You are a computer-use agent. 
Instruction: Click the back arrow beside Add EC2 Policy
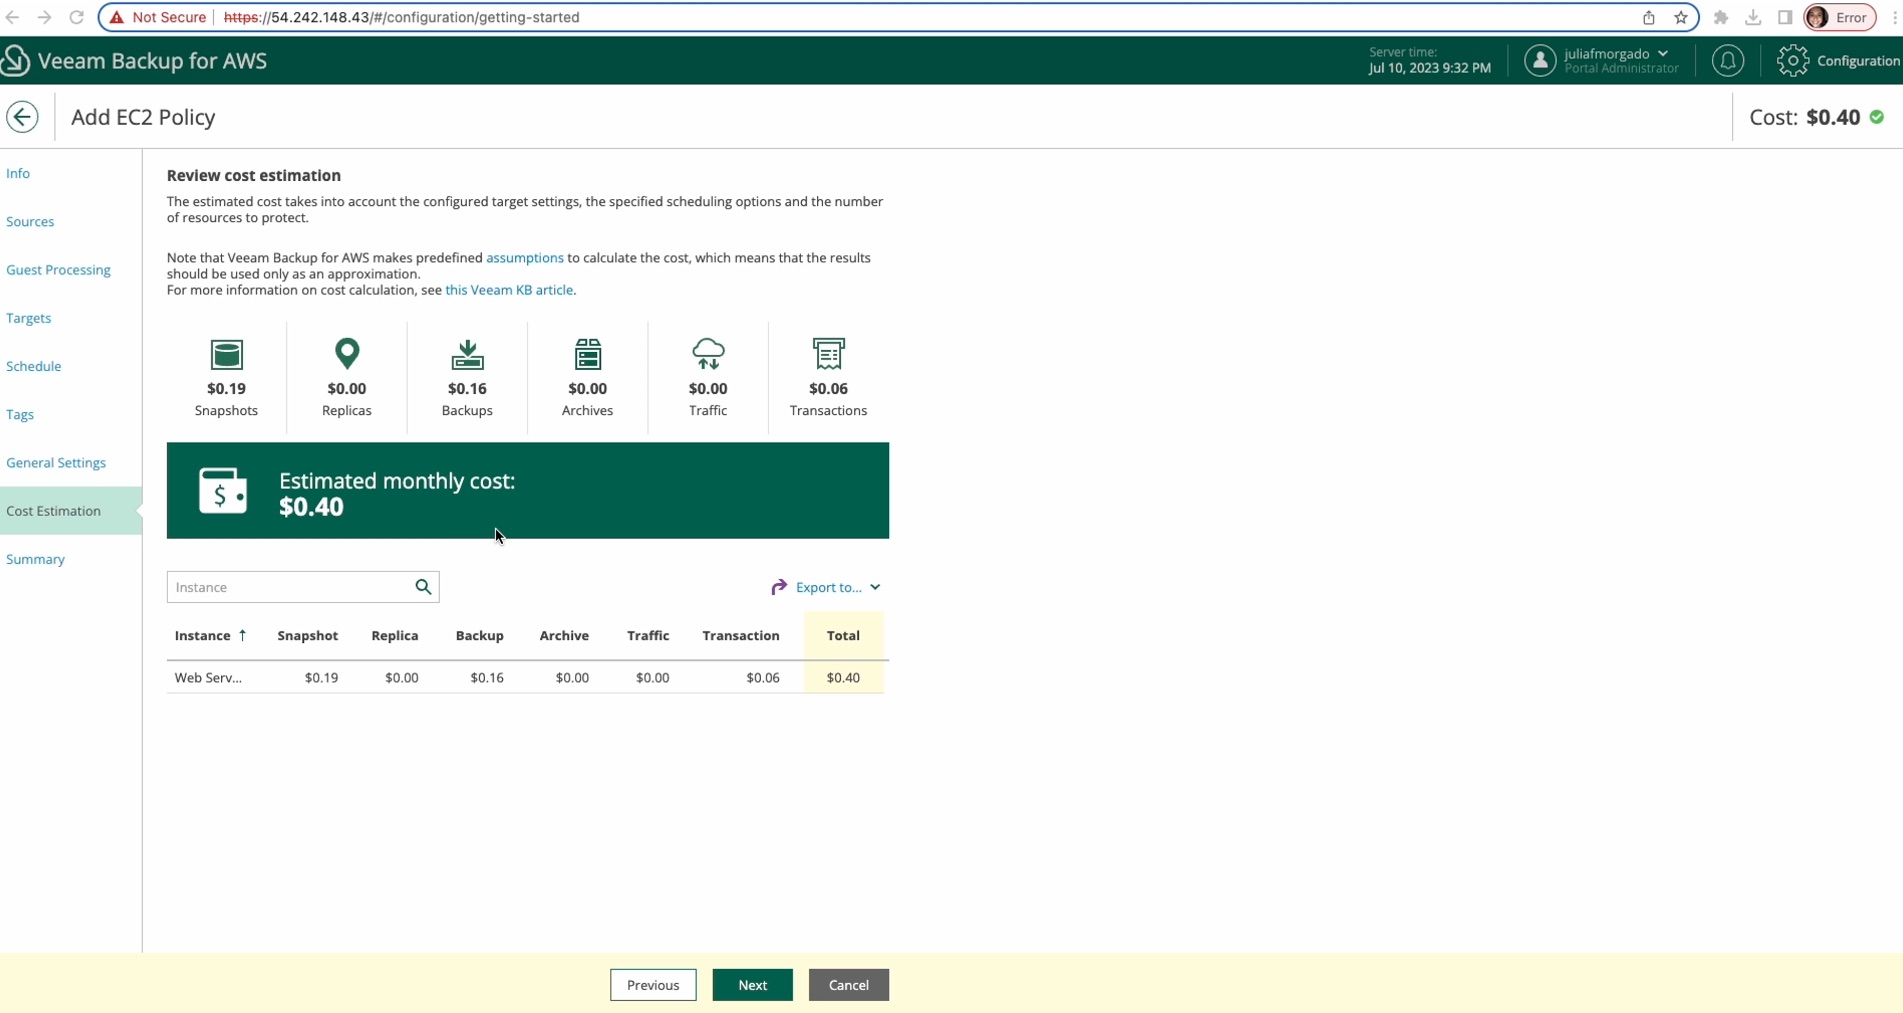click(22, 117)
